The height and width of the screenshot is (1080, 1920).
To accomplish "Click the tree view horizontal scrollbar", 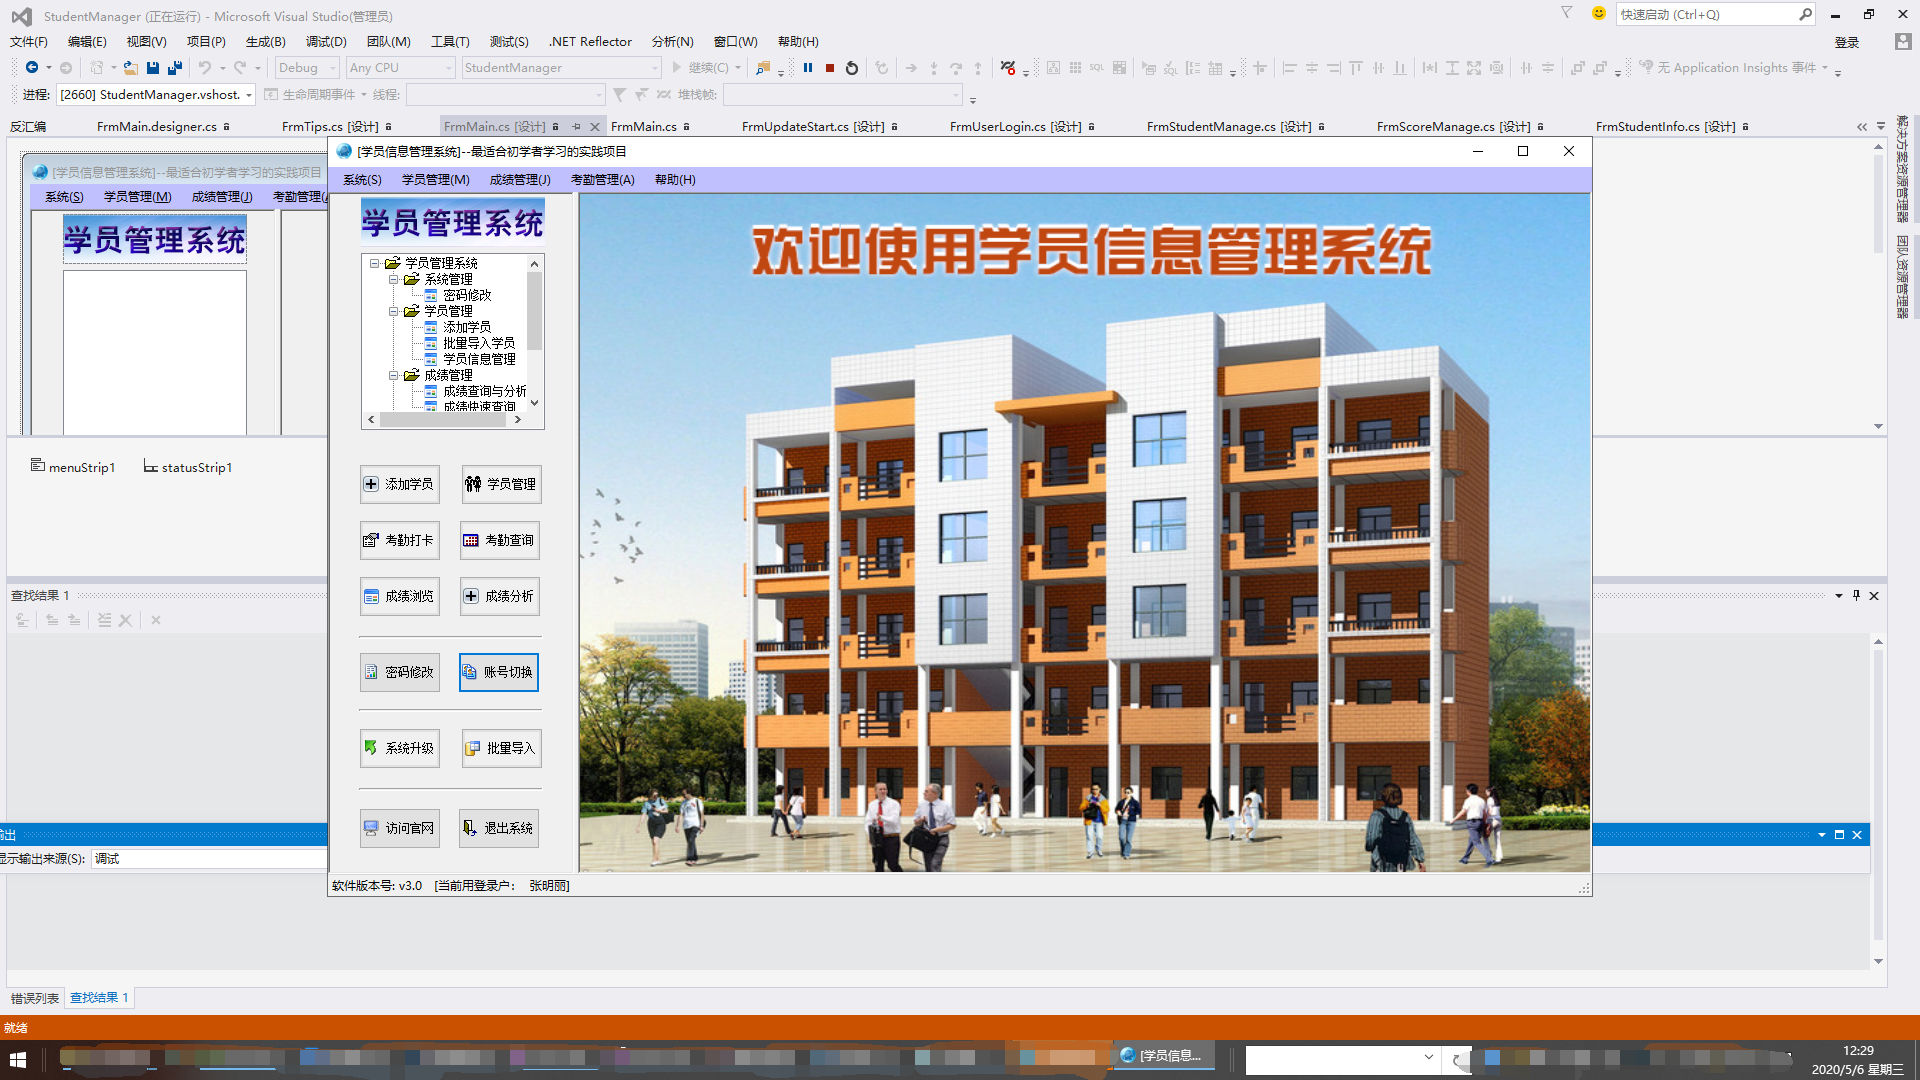I will click(445, 420).
